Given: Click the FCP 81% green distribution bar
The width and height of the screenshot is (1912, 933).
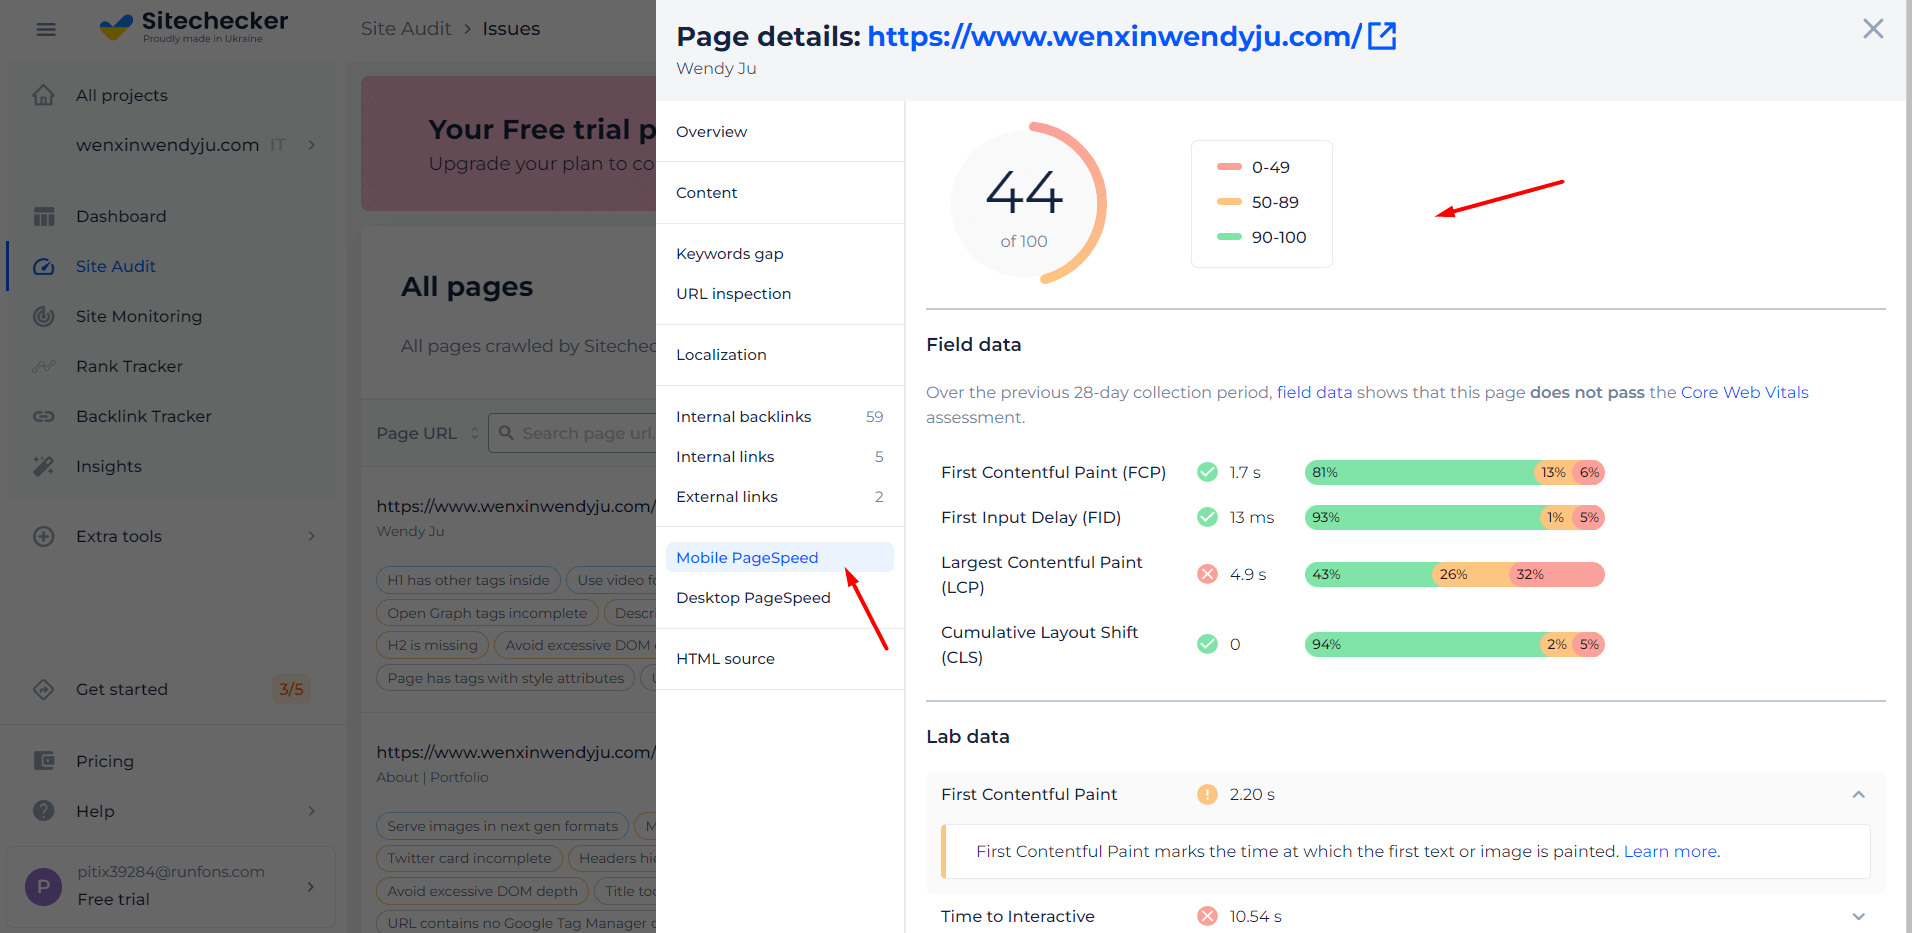Looking at the screenshot, I should click(1420, 473).
